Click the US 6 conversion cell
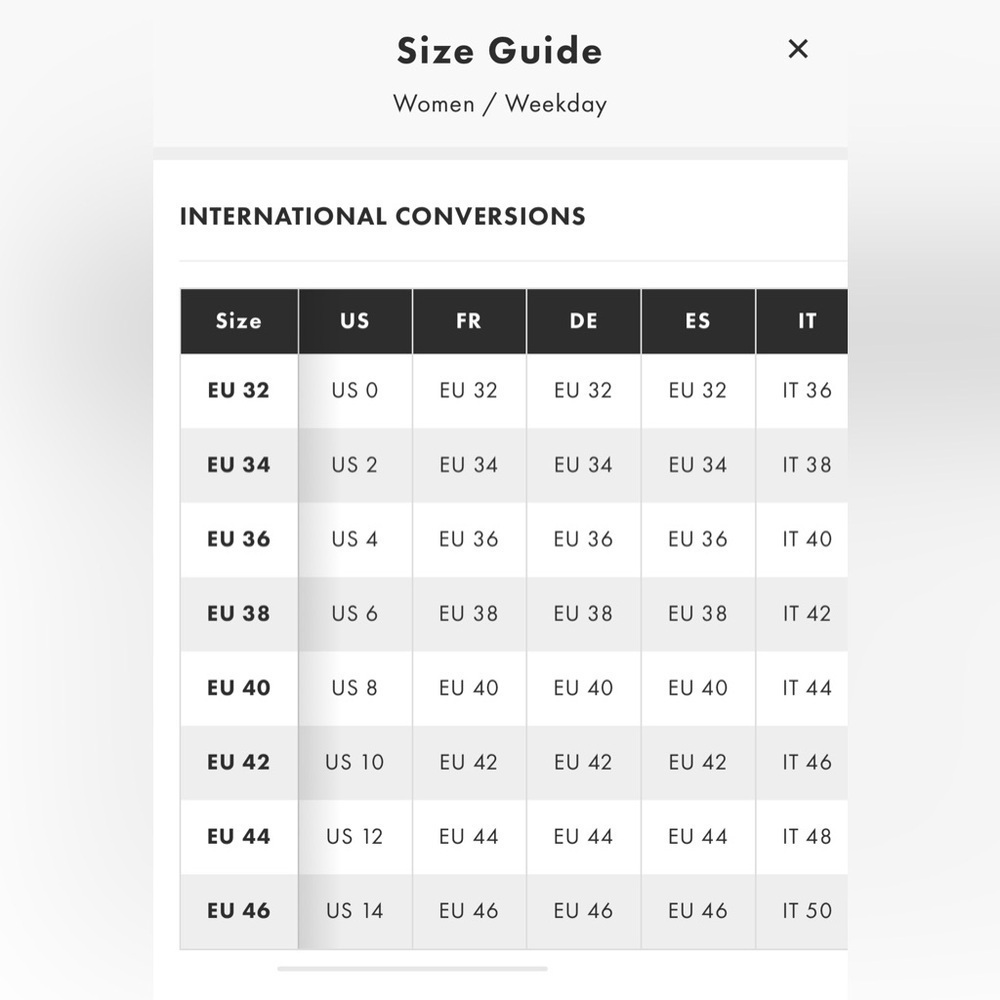1000x1000 pixels. pyautogui.click(x=355, y=614)
